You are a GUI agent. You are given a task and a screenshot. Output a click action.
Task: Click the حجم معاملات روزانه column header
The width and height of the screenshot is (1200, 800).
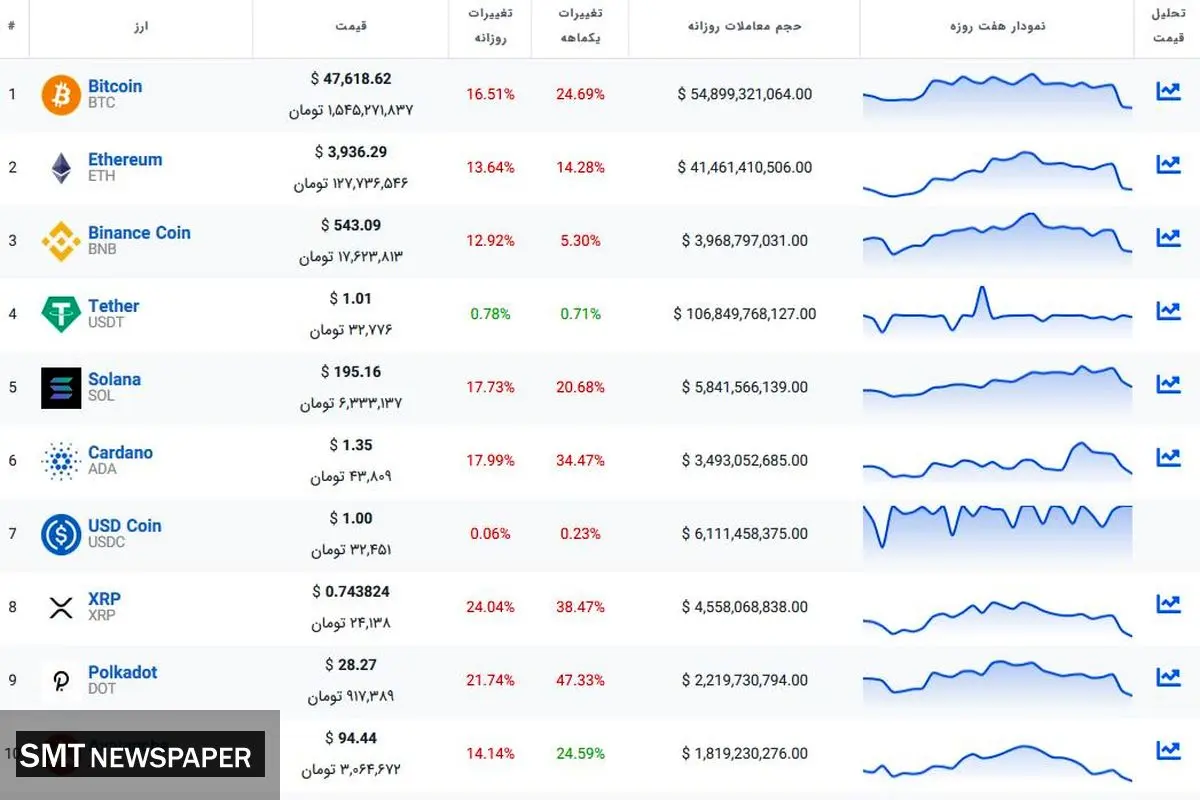(745, 26)
